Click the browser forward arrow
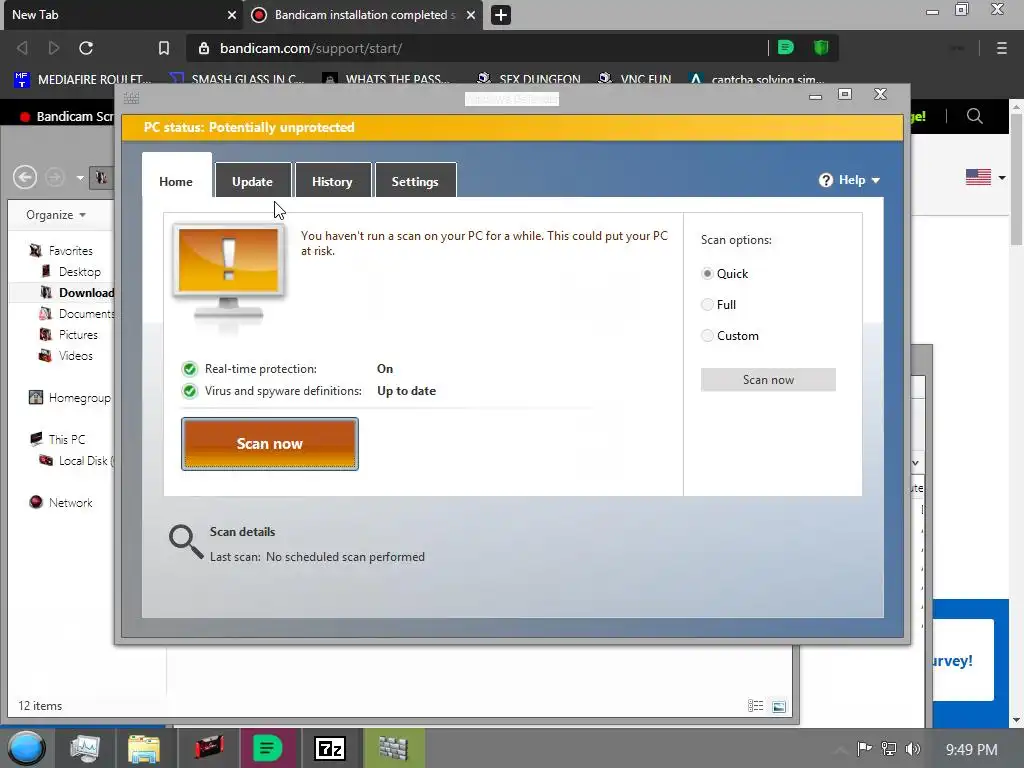Viewport: 1024px width, 768px height. (54, 48)
